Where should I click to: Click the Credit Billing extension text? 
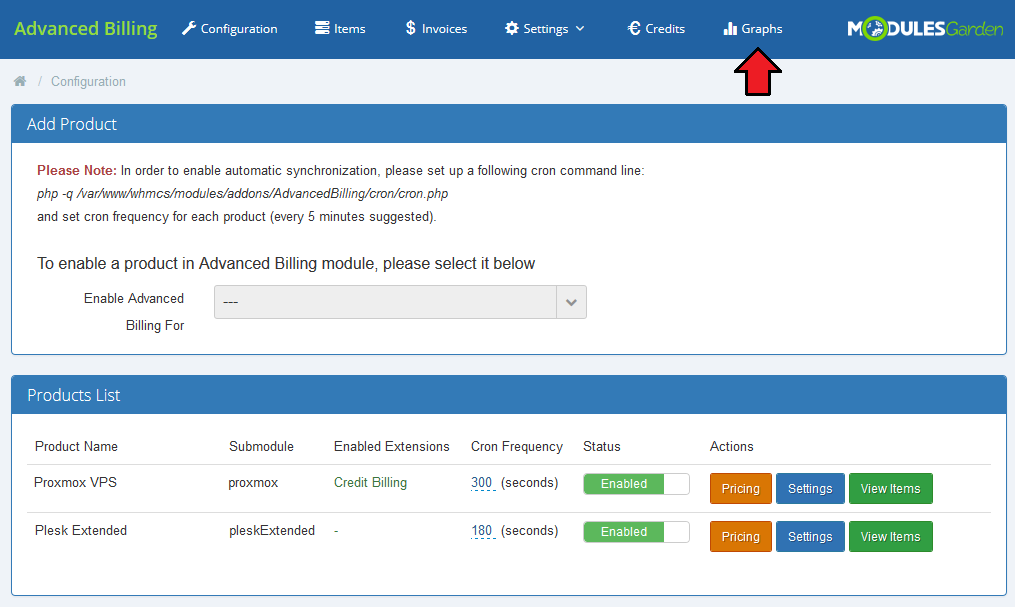pyautogui.click(x=370, y=483)
